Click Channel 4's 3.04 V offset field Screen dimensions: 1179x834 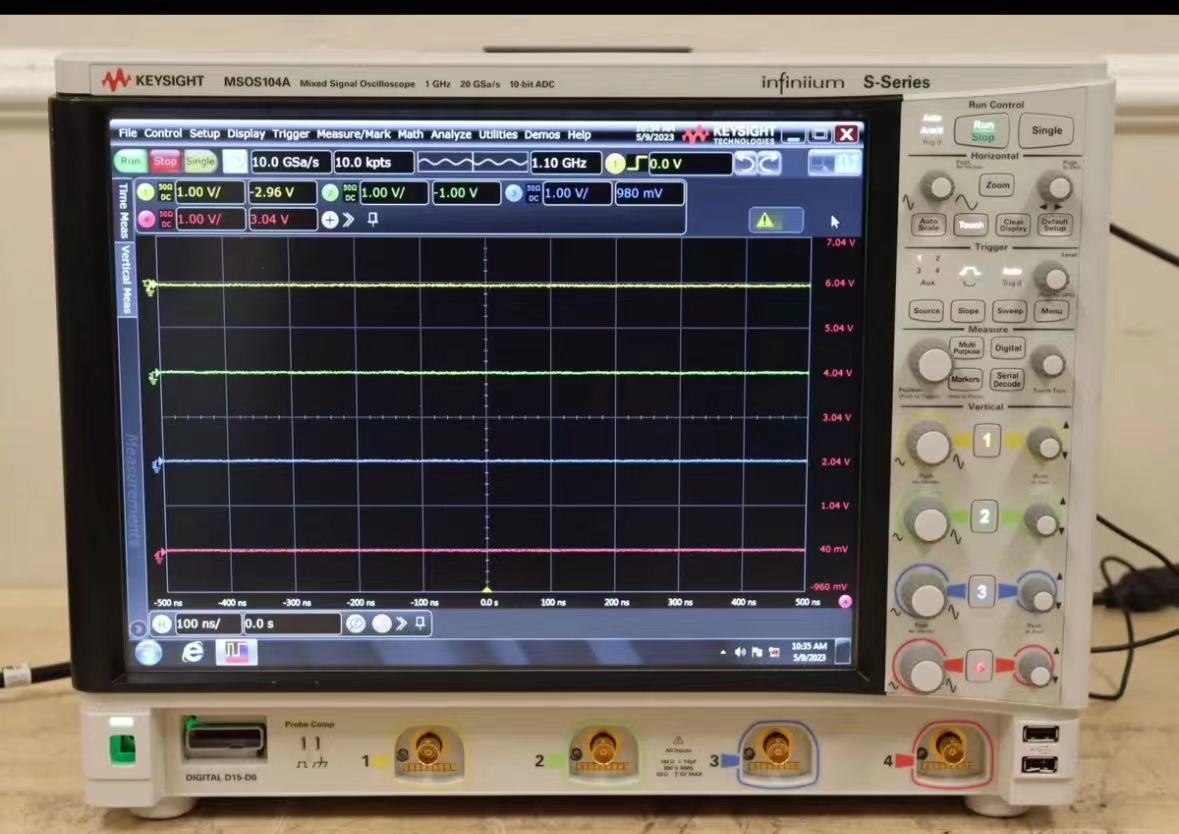point(282,219)
